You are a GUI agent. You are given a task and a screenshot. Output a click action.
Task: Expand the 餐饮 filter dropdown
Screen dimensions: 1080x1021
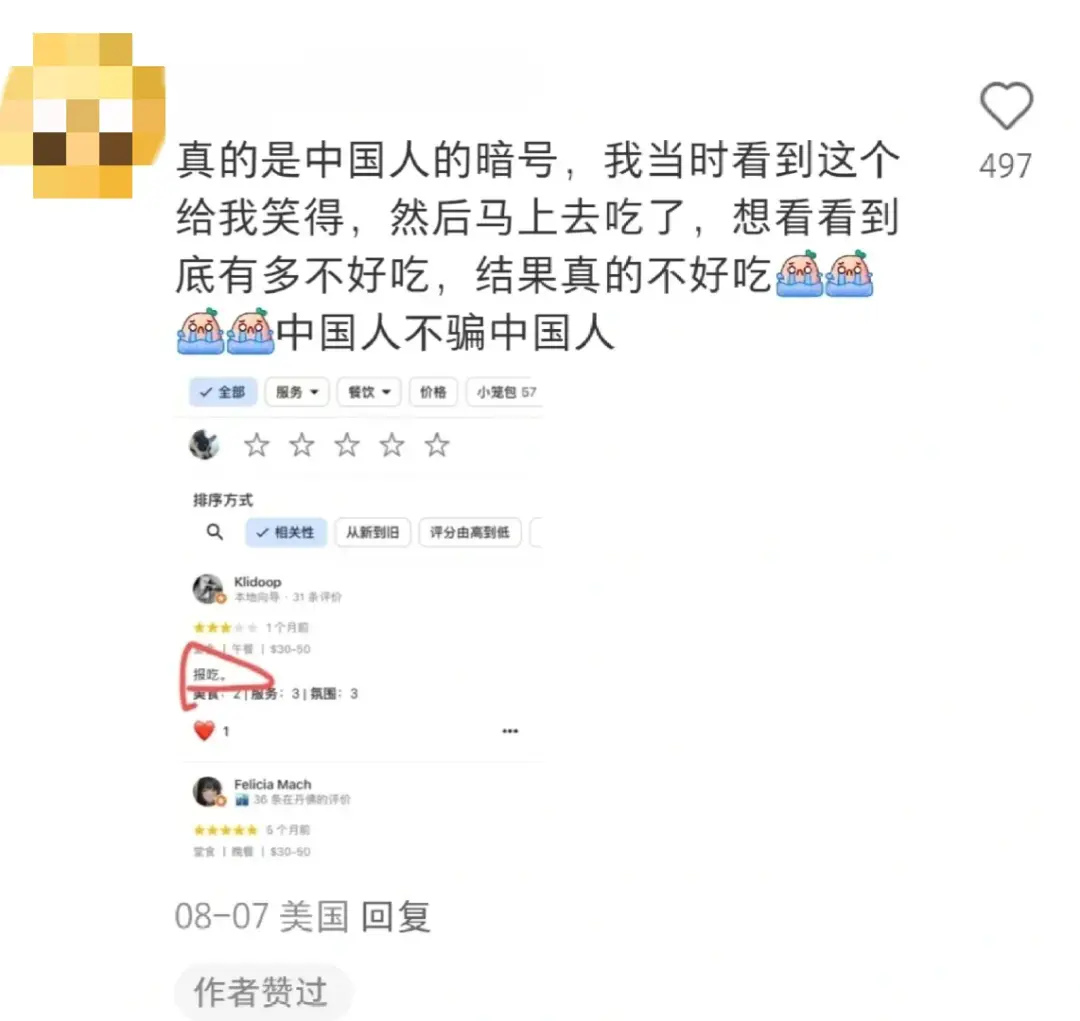pyautogui.click(x=369, y=392)
